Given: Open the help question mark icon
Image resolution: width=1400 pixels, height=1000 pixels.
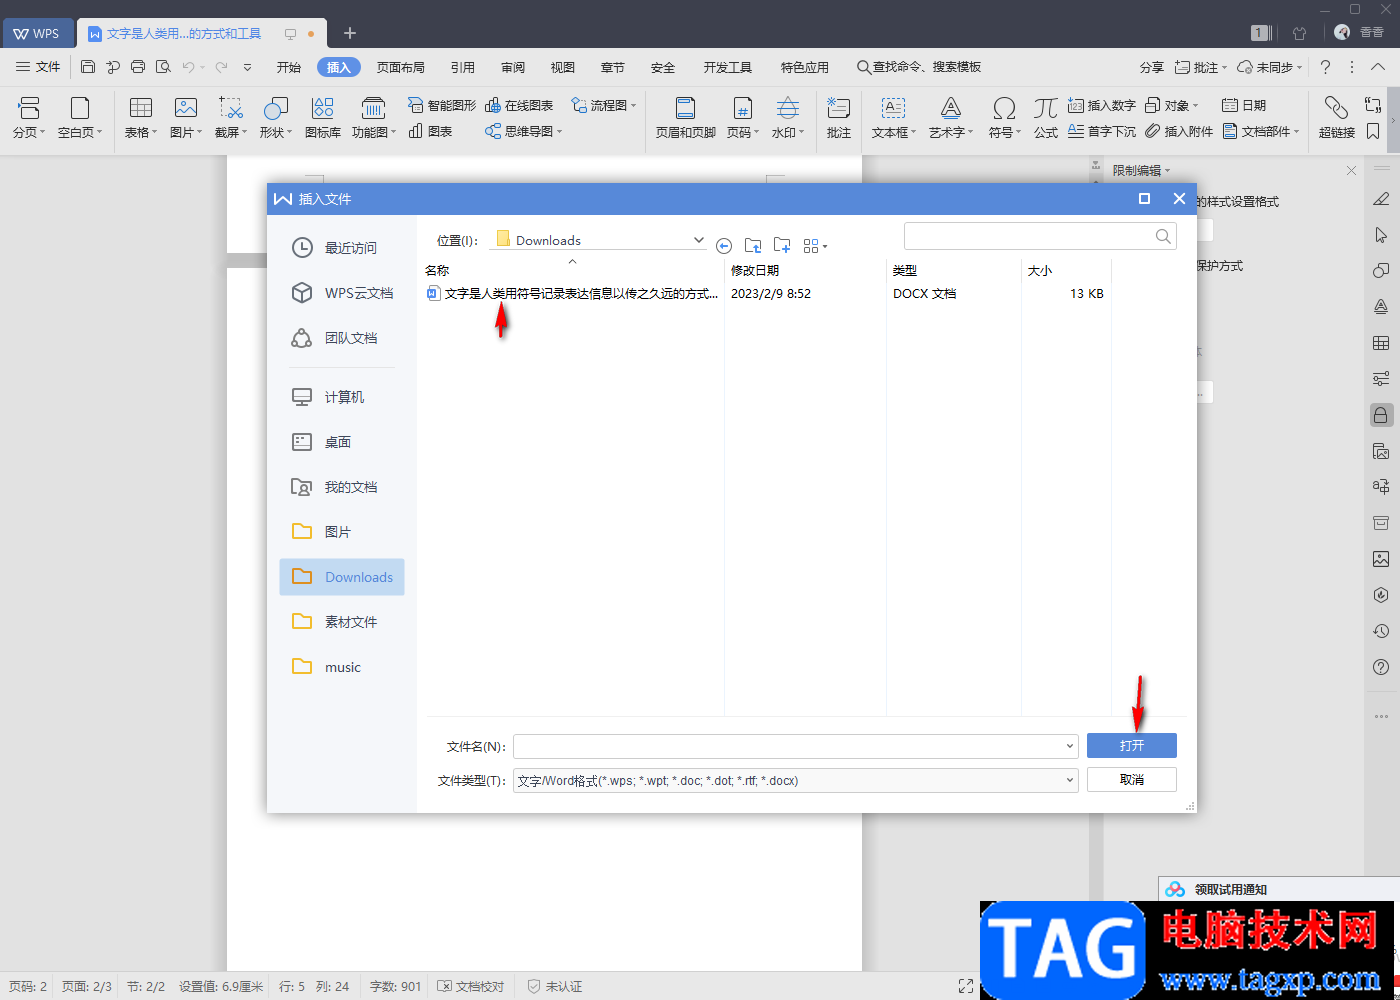Looking at the screenshot, I should 1325,67.
